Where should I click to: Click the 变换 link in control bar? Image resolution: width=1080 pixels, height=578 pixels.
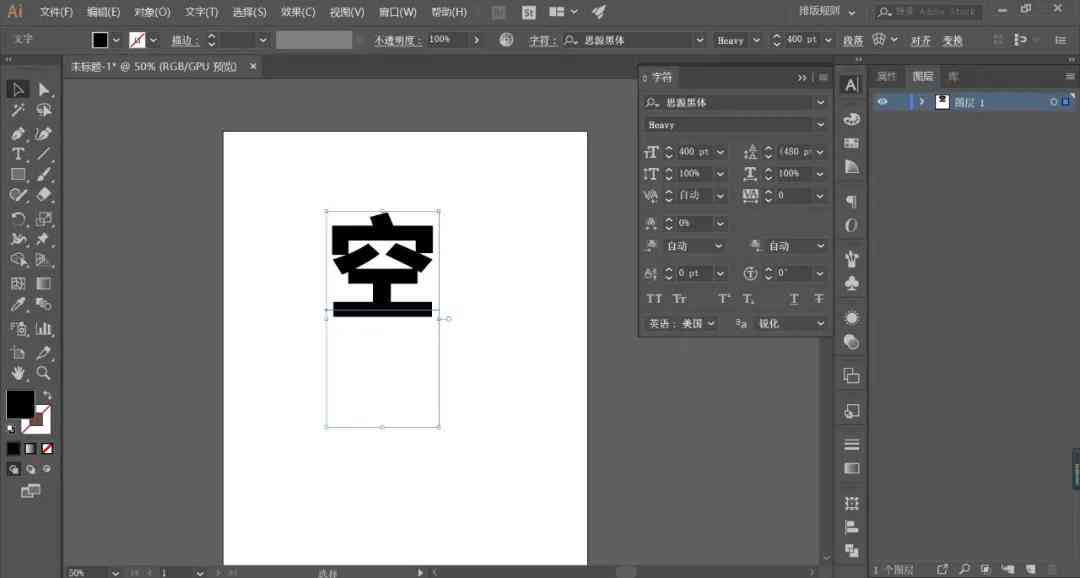pyautogui.click(x=953, y=41)
